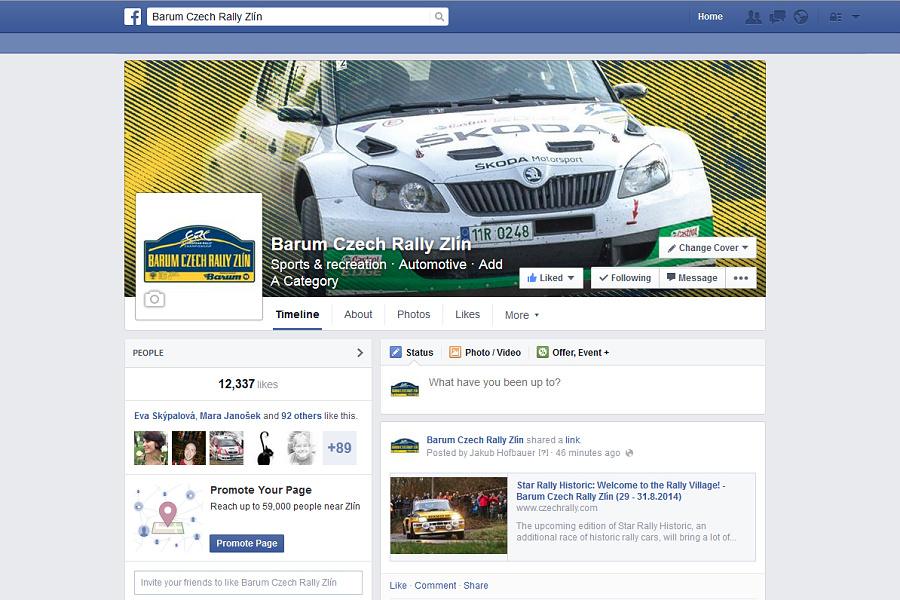This screenshot has width=900, height=600.
Task: Click the [?] help marker beside Jakub Hofbauer
Action: pos(543,453)
